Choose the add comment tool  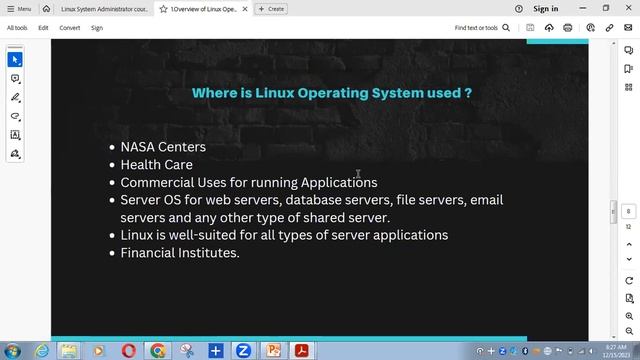coord(15,78)
